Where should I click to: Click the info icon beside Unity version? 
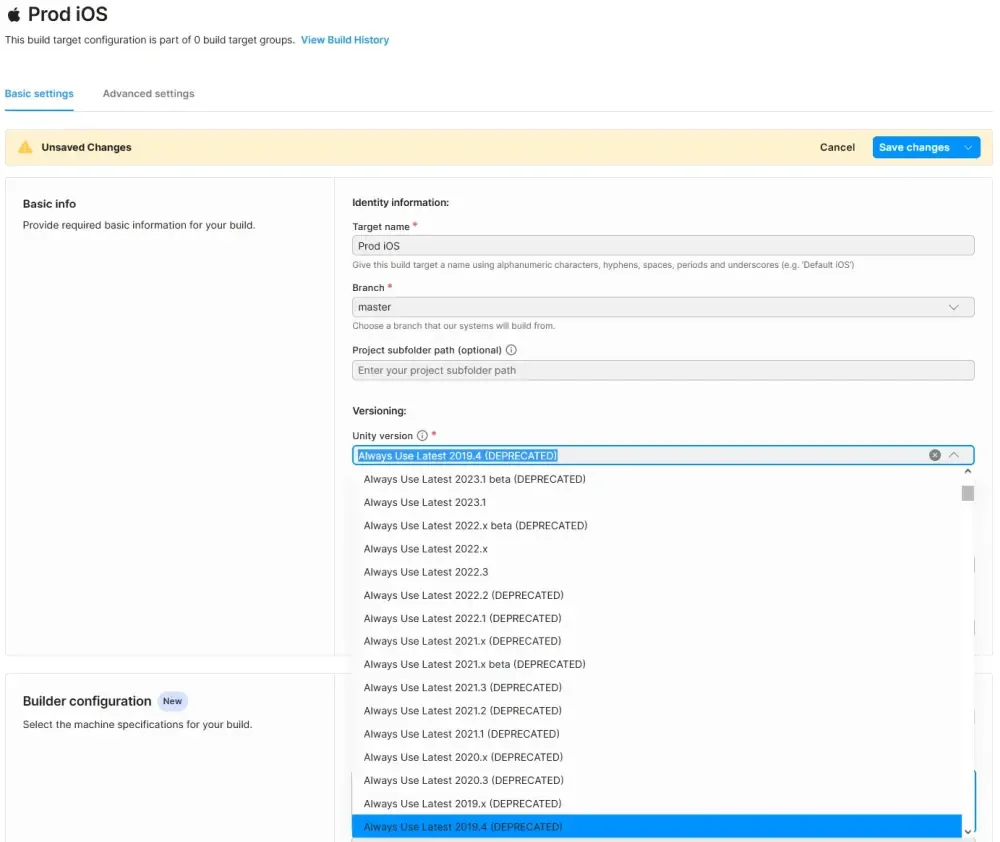(424, 435)
